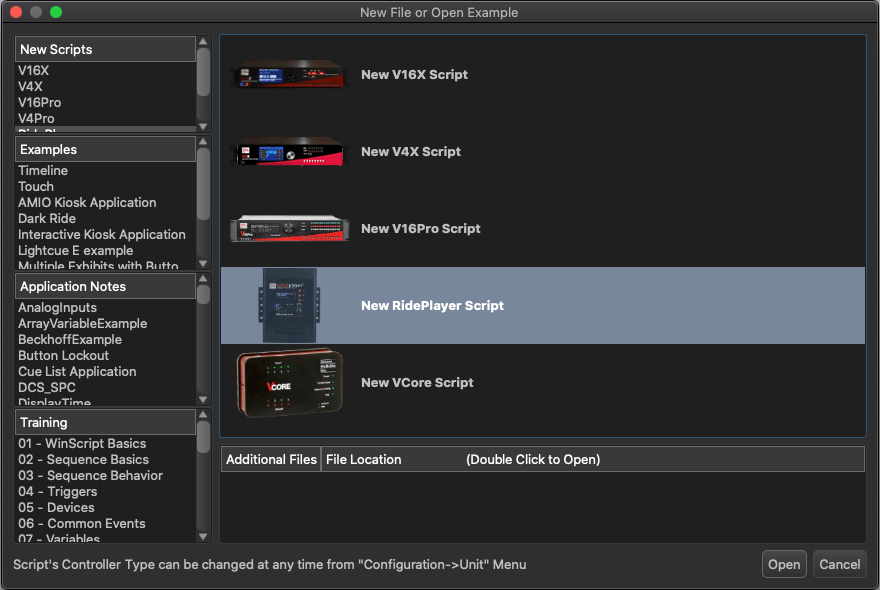880x590 pixels.
Task: Click the Open button
Action: pyautogui.click(x=784, y=564)
